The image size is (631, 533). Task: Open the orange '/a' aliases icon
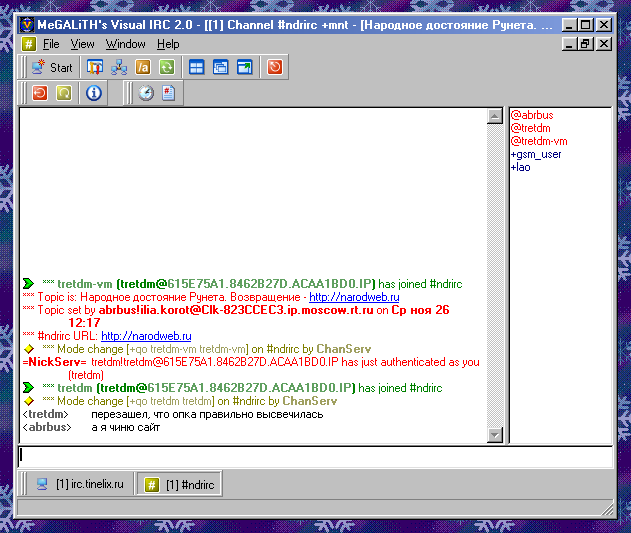tap(143, 68)
